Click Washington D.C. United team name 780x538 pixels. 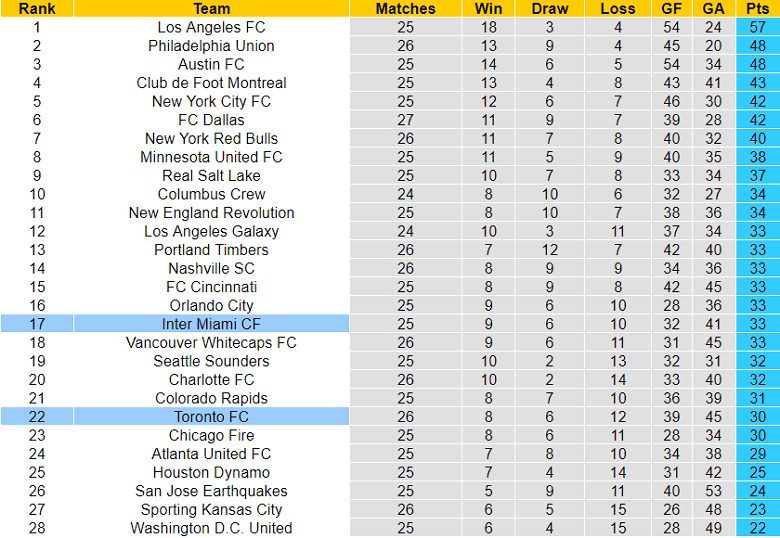coord(211,528)
